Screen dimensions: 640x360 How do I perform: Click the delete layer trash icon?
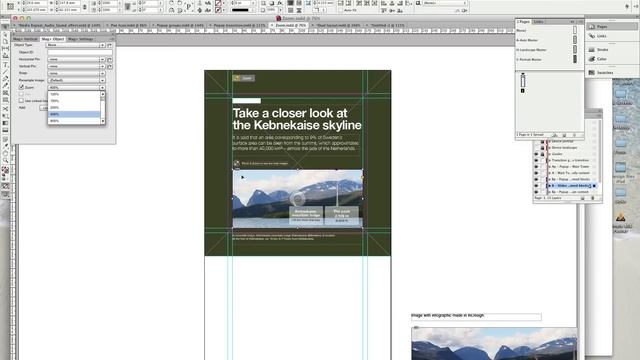593,198
